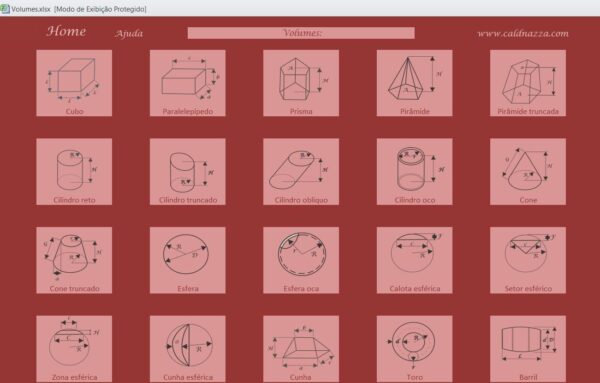Select the Paralelepípedo shape tile
Image resolution: width=600 pixels, height=383 pixels.
tap(188, 83)
